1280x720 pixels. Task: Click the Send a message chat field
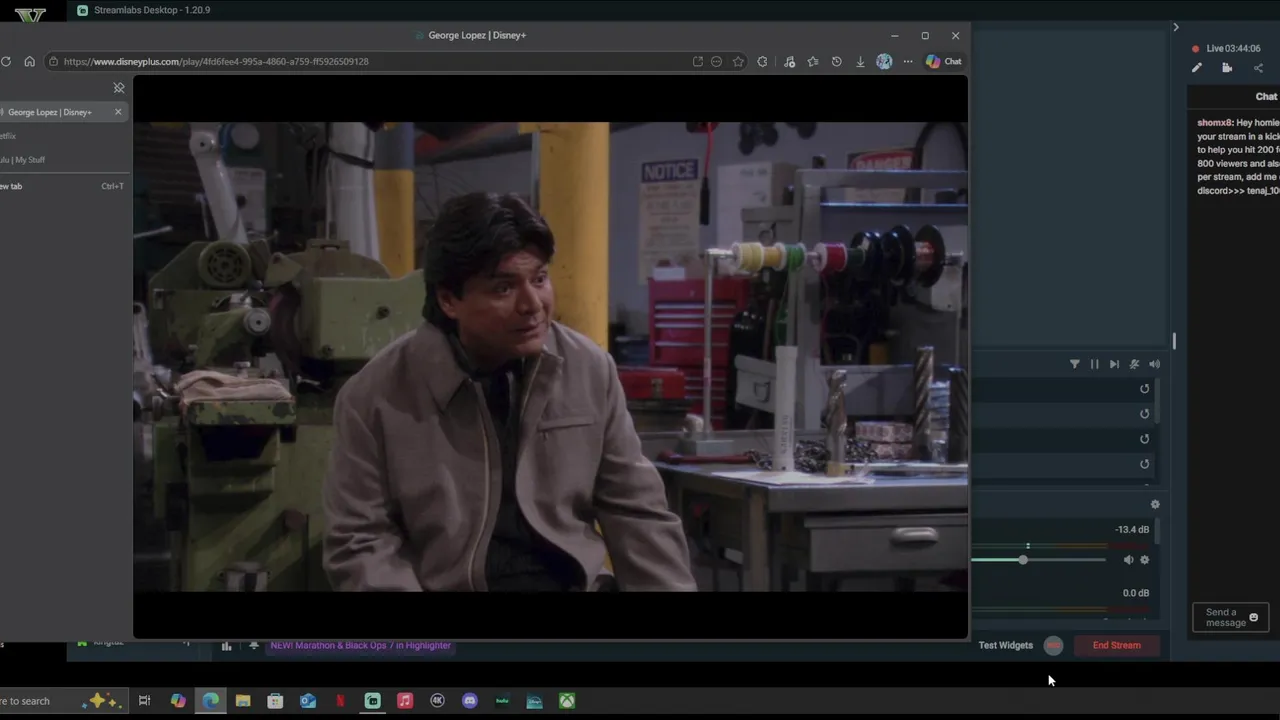tap(1230, 617)
